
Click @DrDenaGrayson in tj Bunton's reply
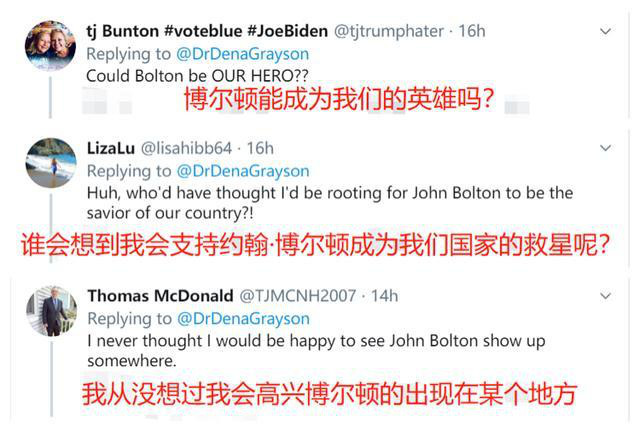[x=243, y=53]
